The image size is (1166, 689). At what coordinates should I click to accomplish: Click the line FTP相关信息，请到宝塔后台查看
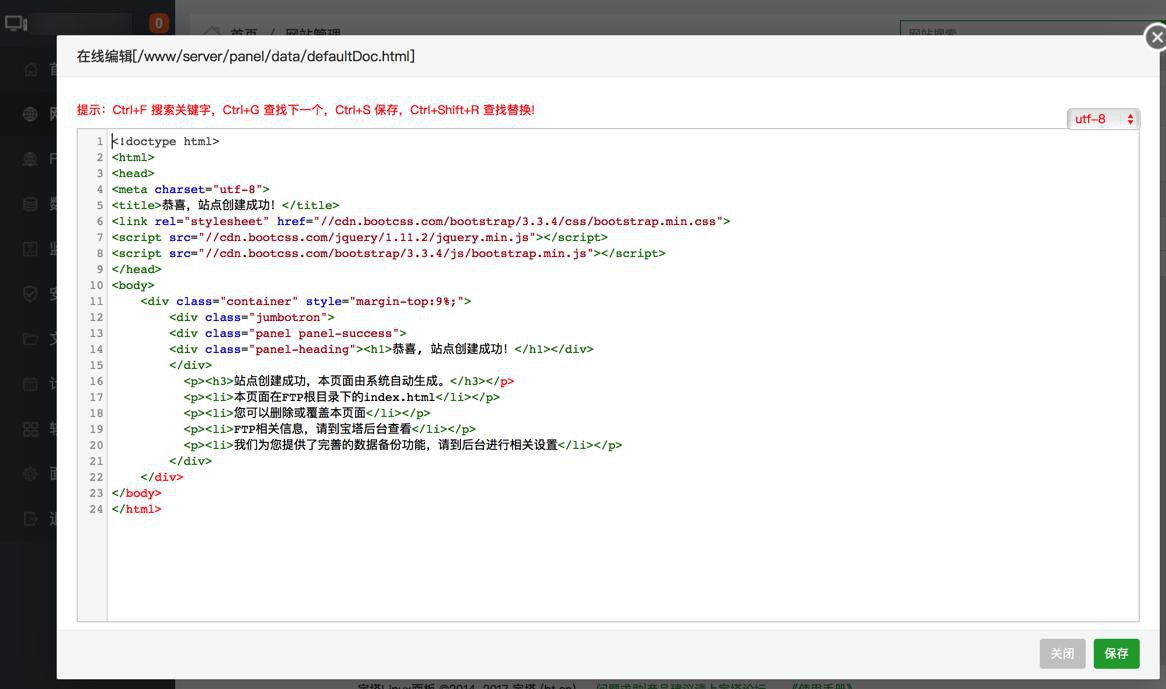click(x=329, y=429)
